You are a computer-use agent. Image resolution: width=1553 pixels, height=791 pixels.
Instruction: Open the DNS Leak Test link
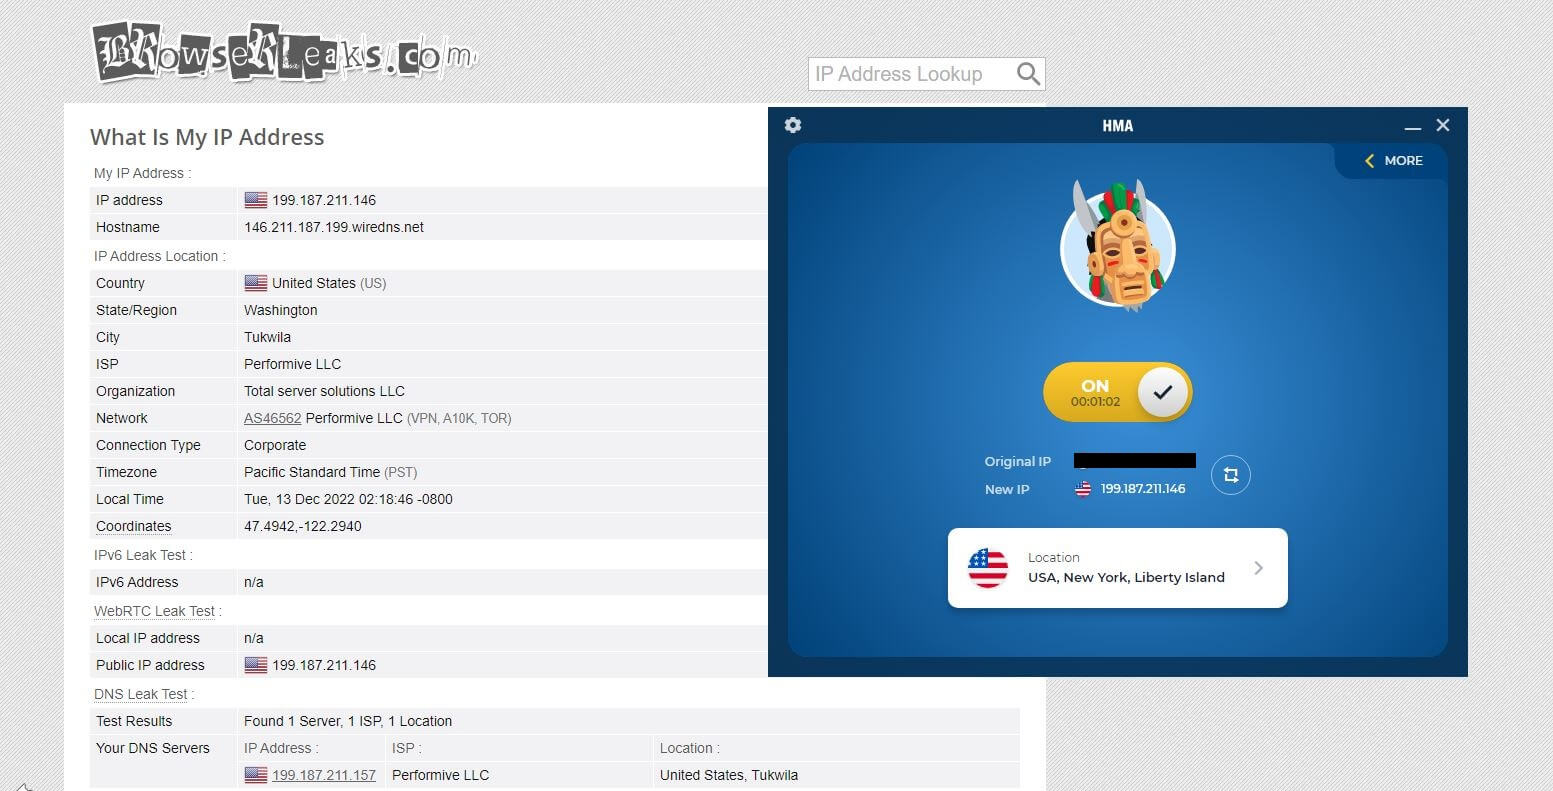pyautogui.click(x=141, y=694)
